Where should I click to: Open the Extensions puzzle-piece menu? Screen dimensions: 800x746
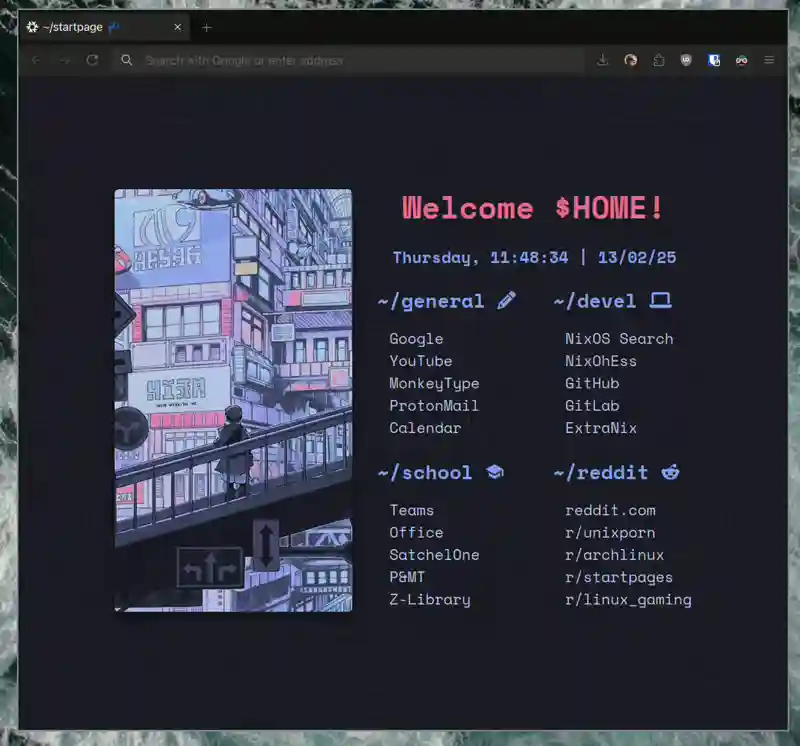659,60
